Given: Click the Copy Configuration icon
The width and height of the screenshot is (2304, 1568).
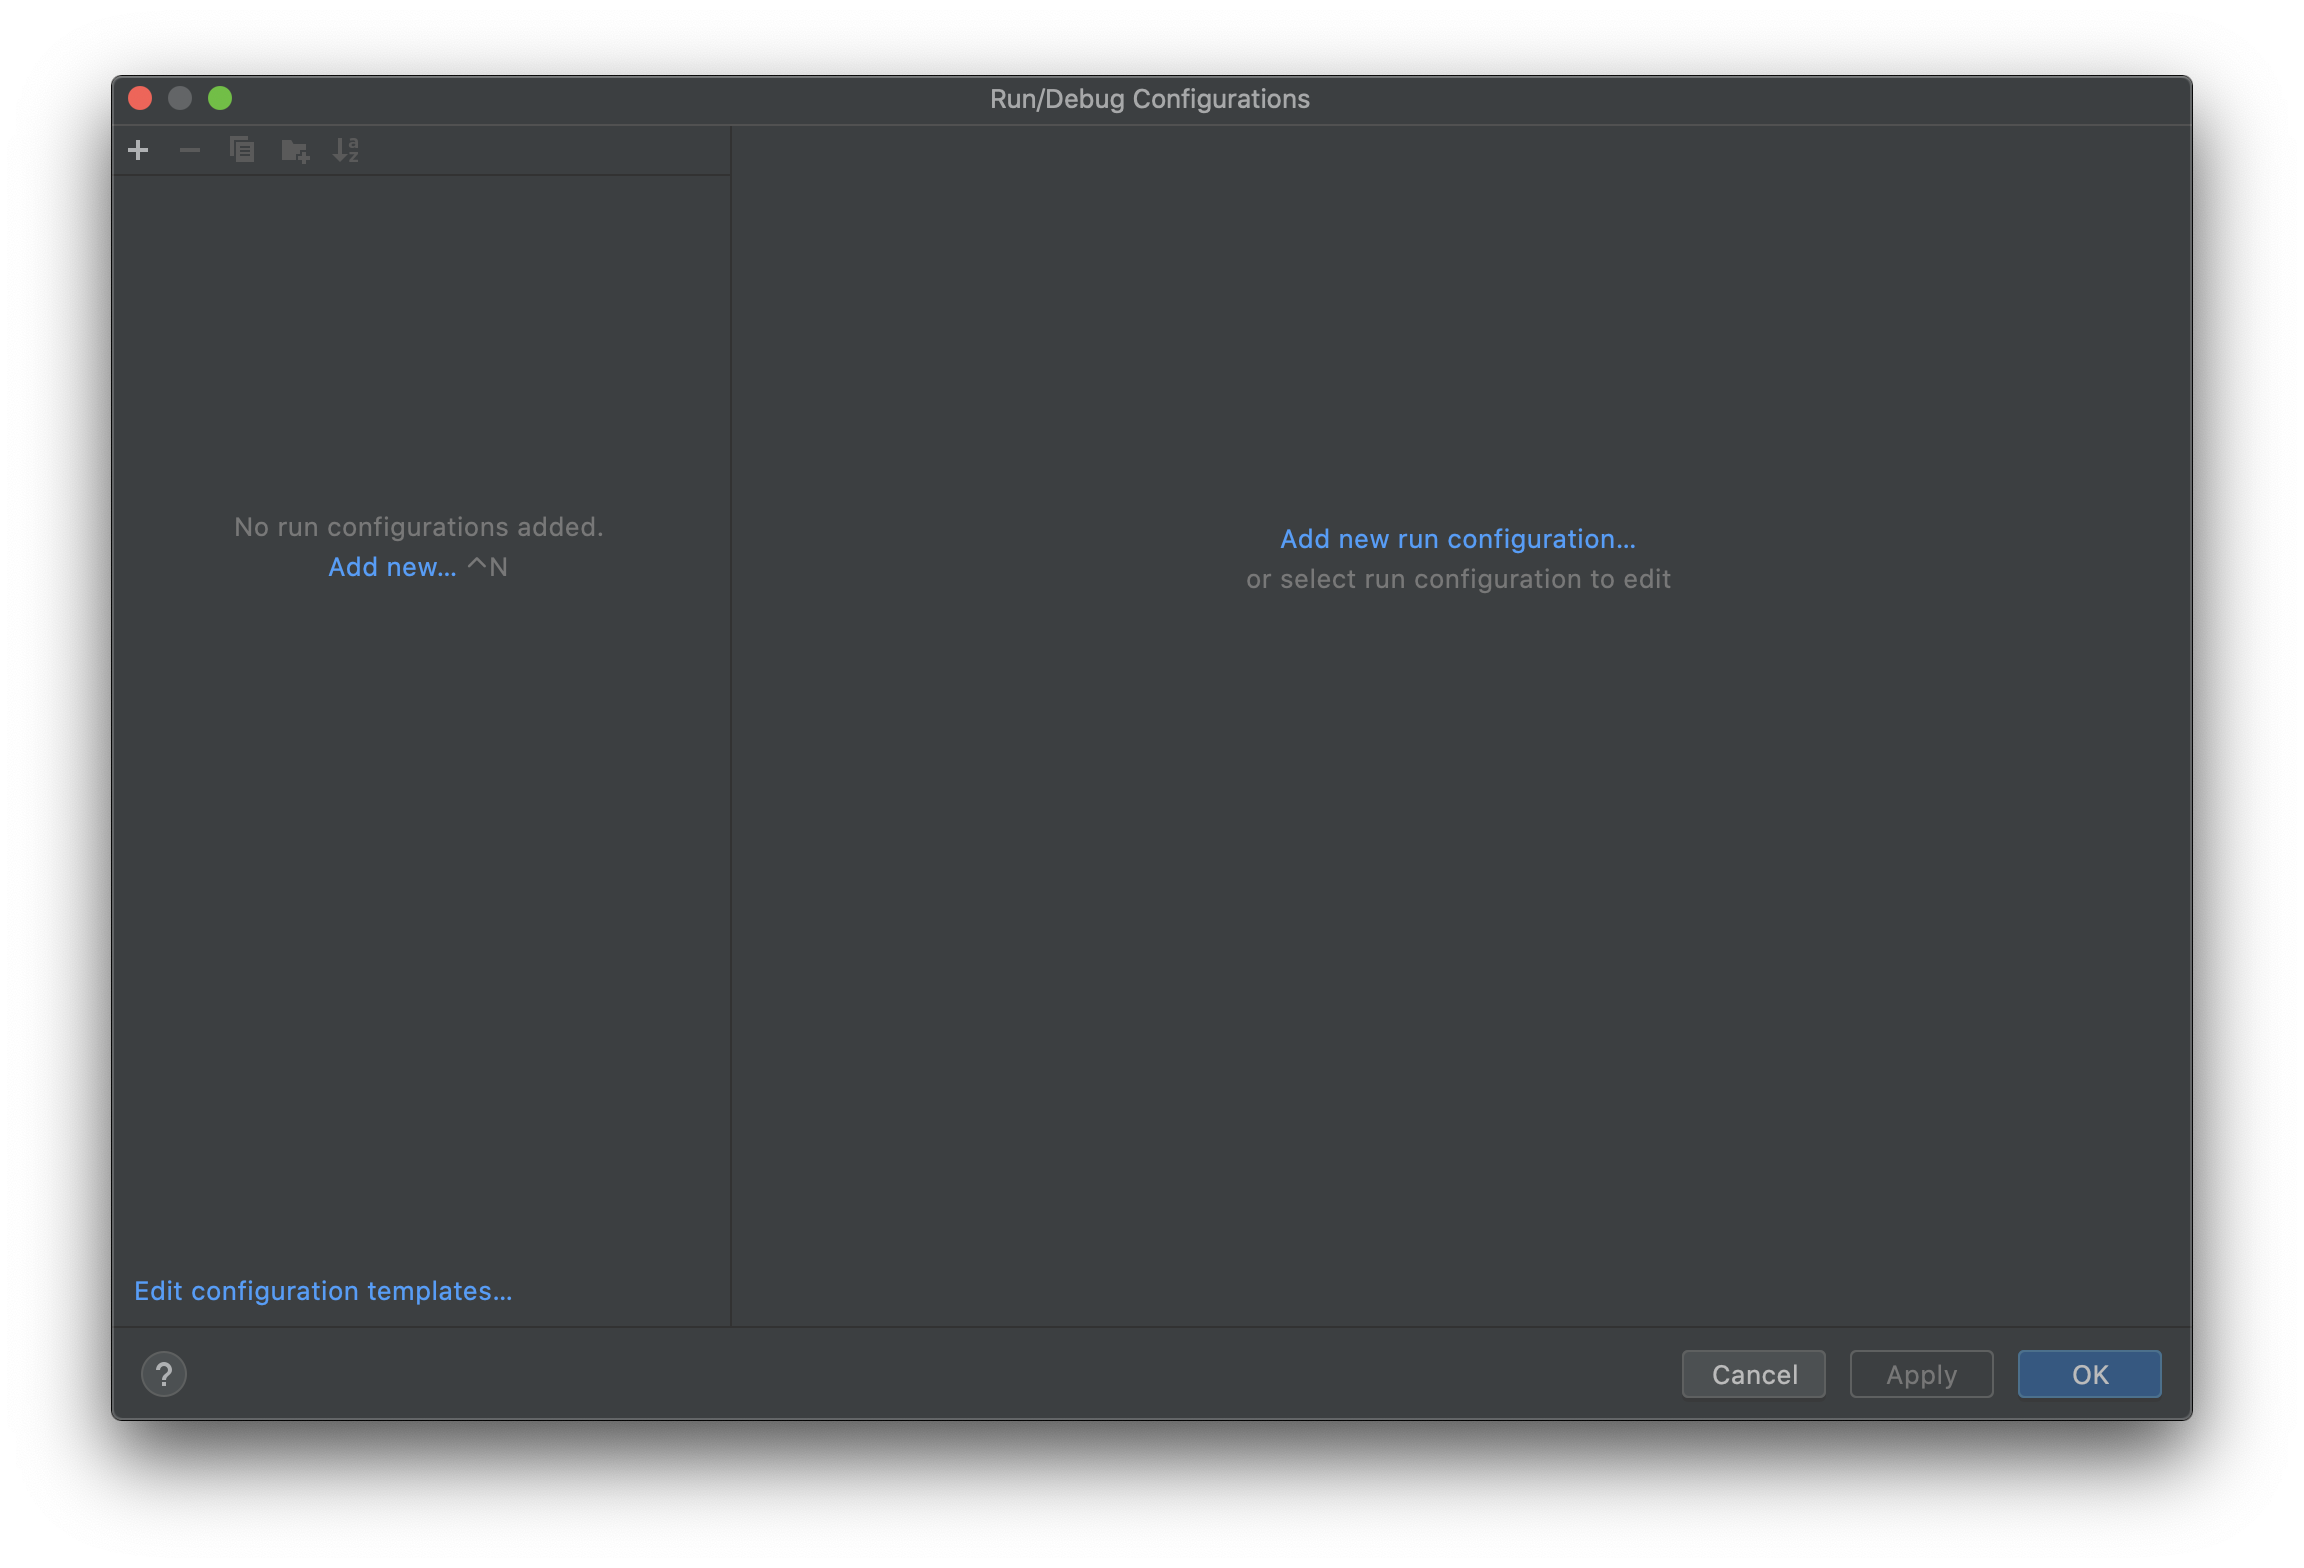Looking at the screenshot, I should [x=242, y=150].
